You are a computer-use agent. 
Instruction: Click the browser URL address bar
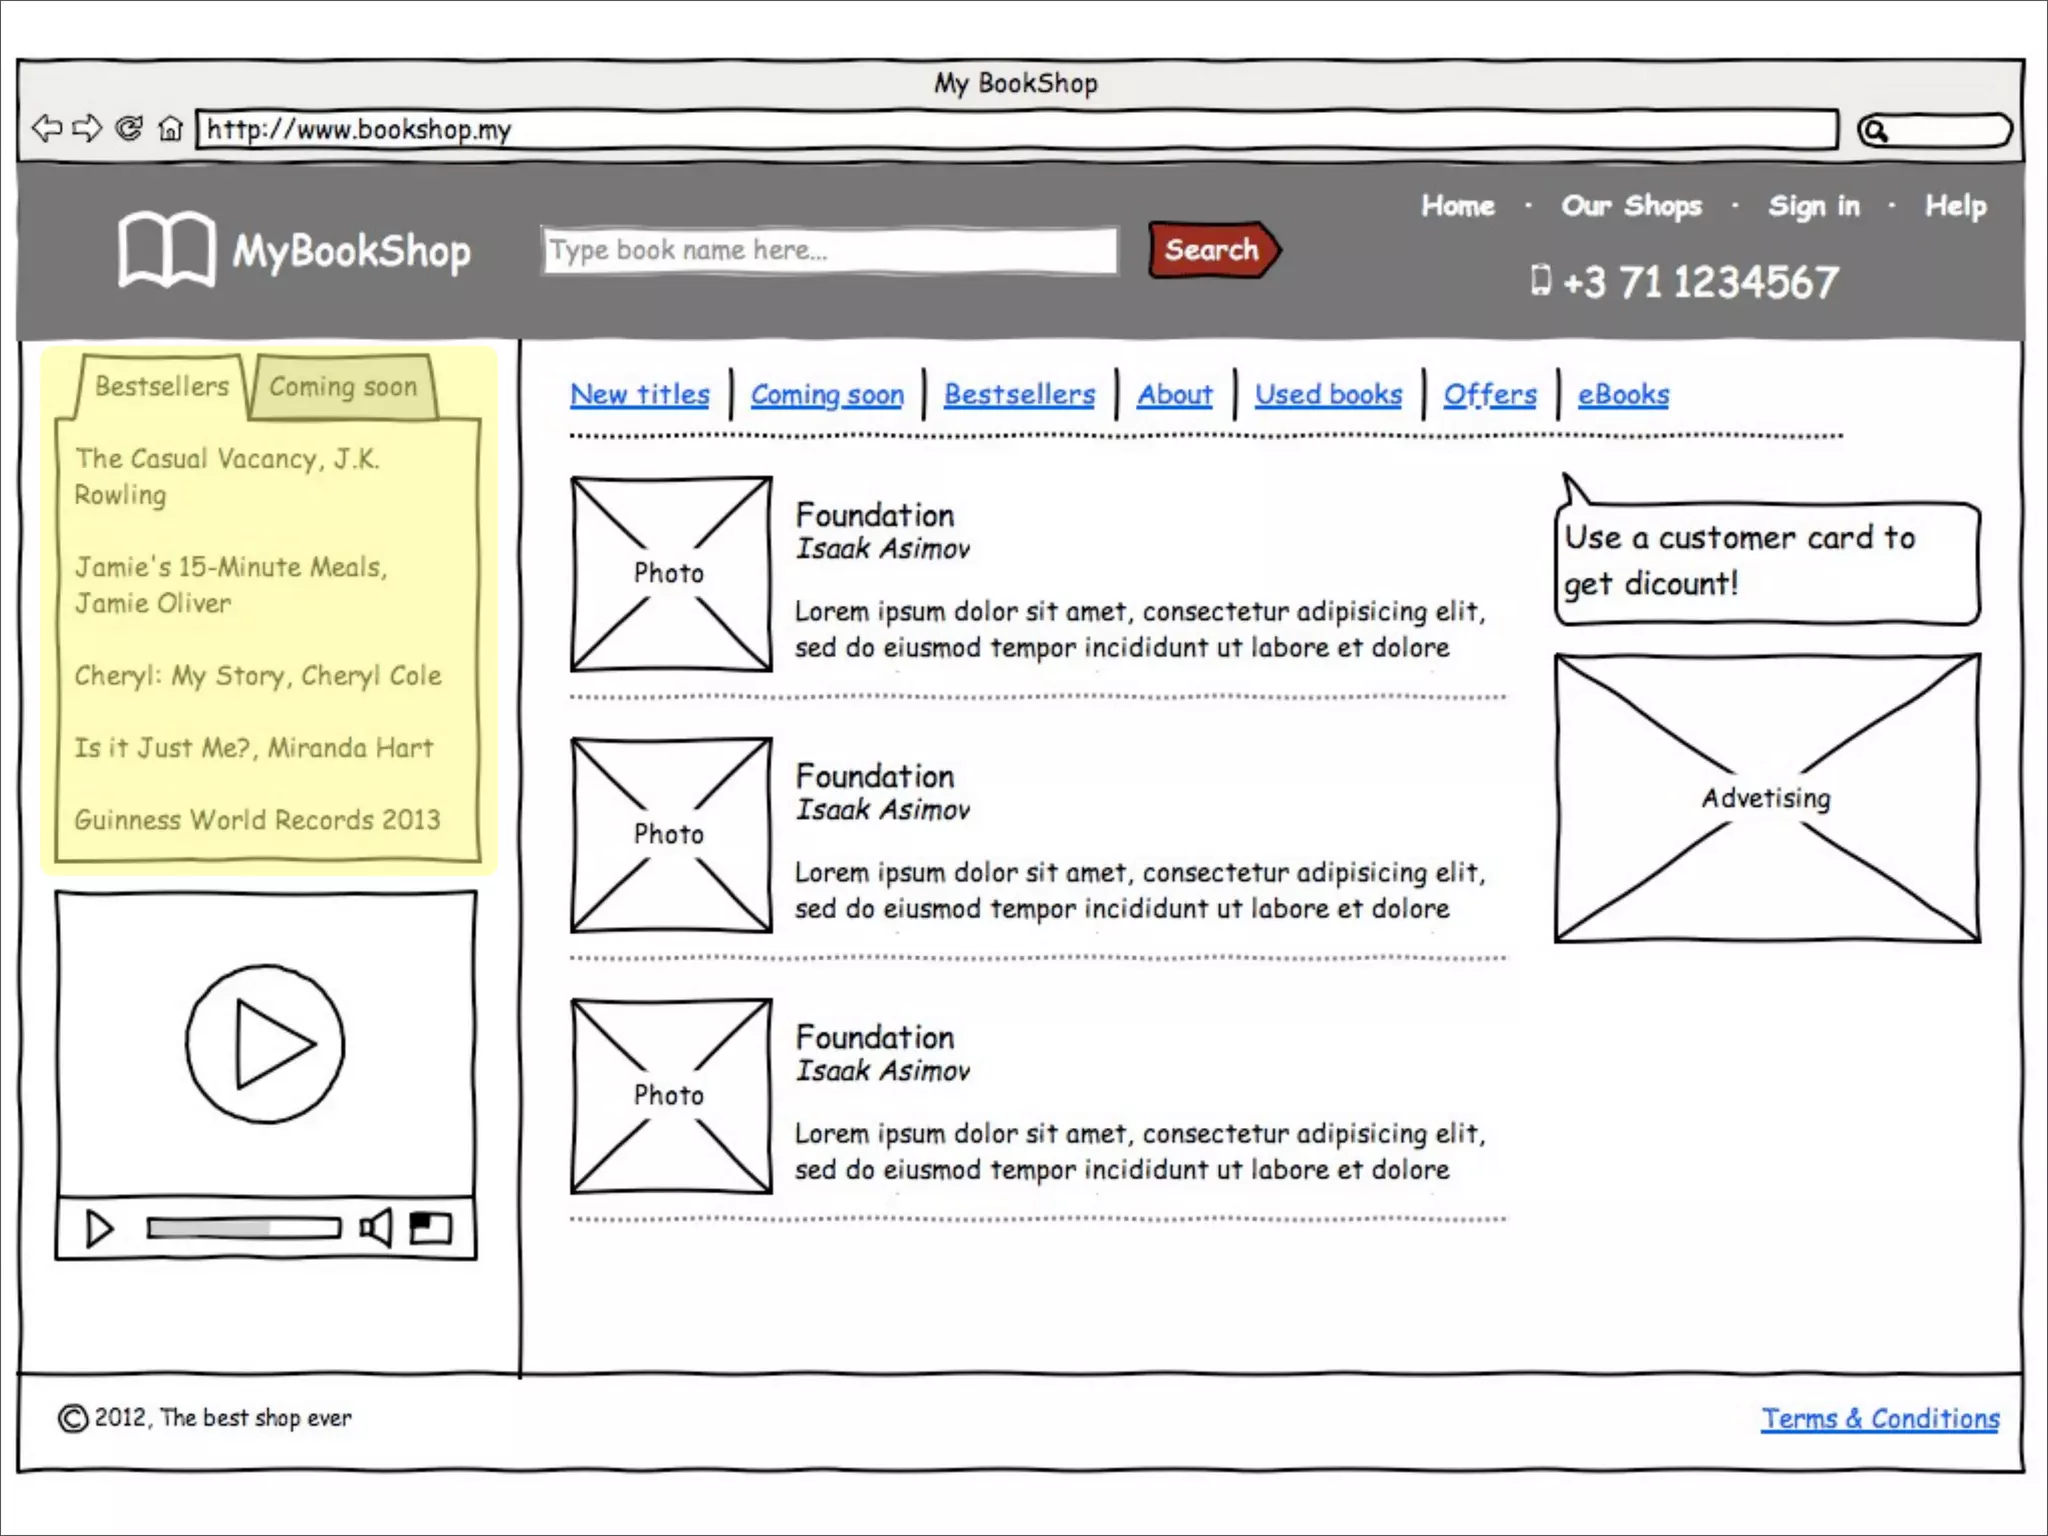[1015, 130]
